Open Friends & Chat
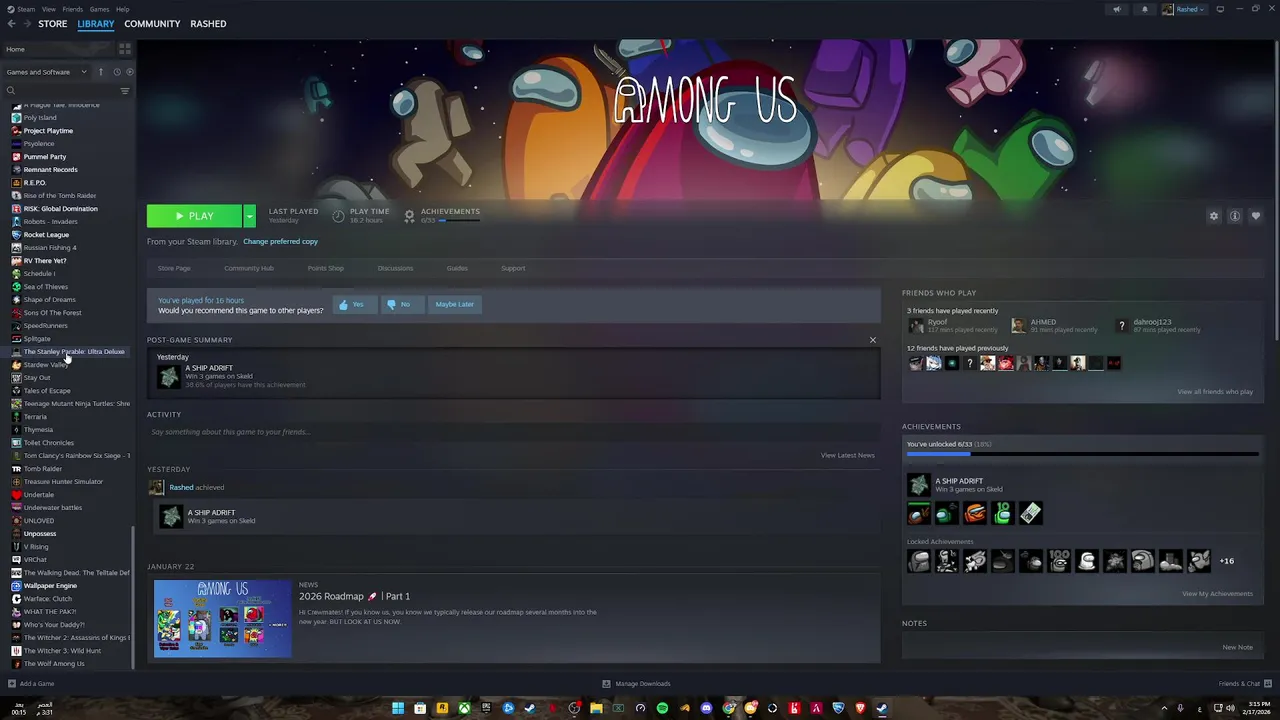 click(1244, 684)
